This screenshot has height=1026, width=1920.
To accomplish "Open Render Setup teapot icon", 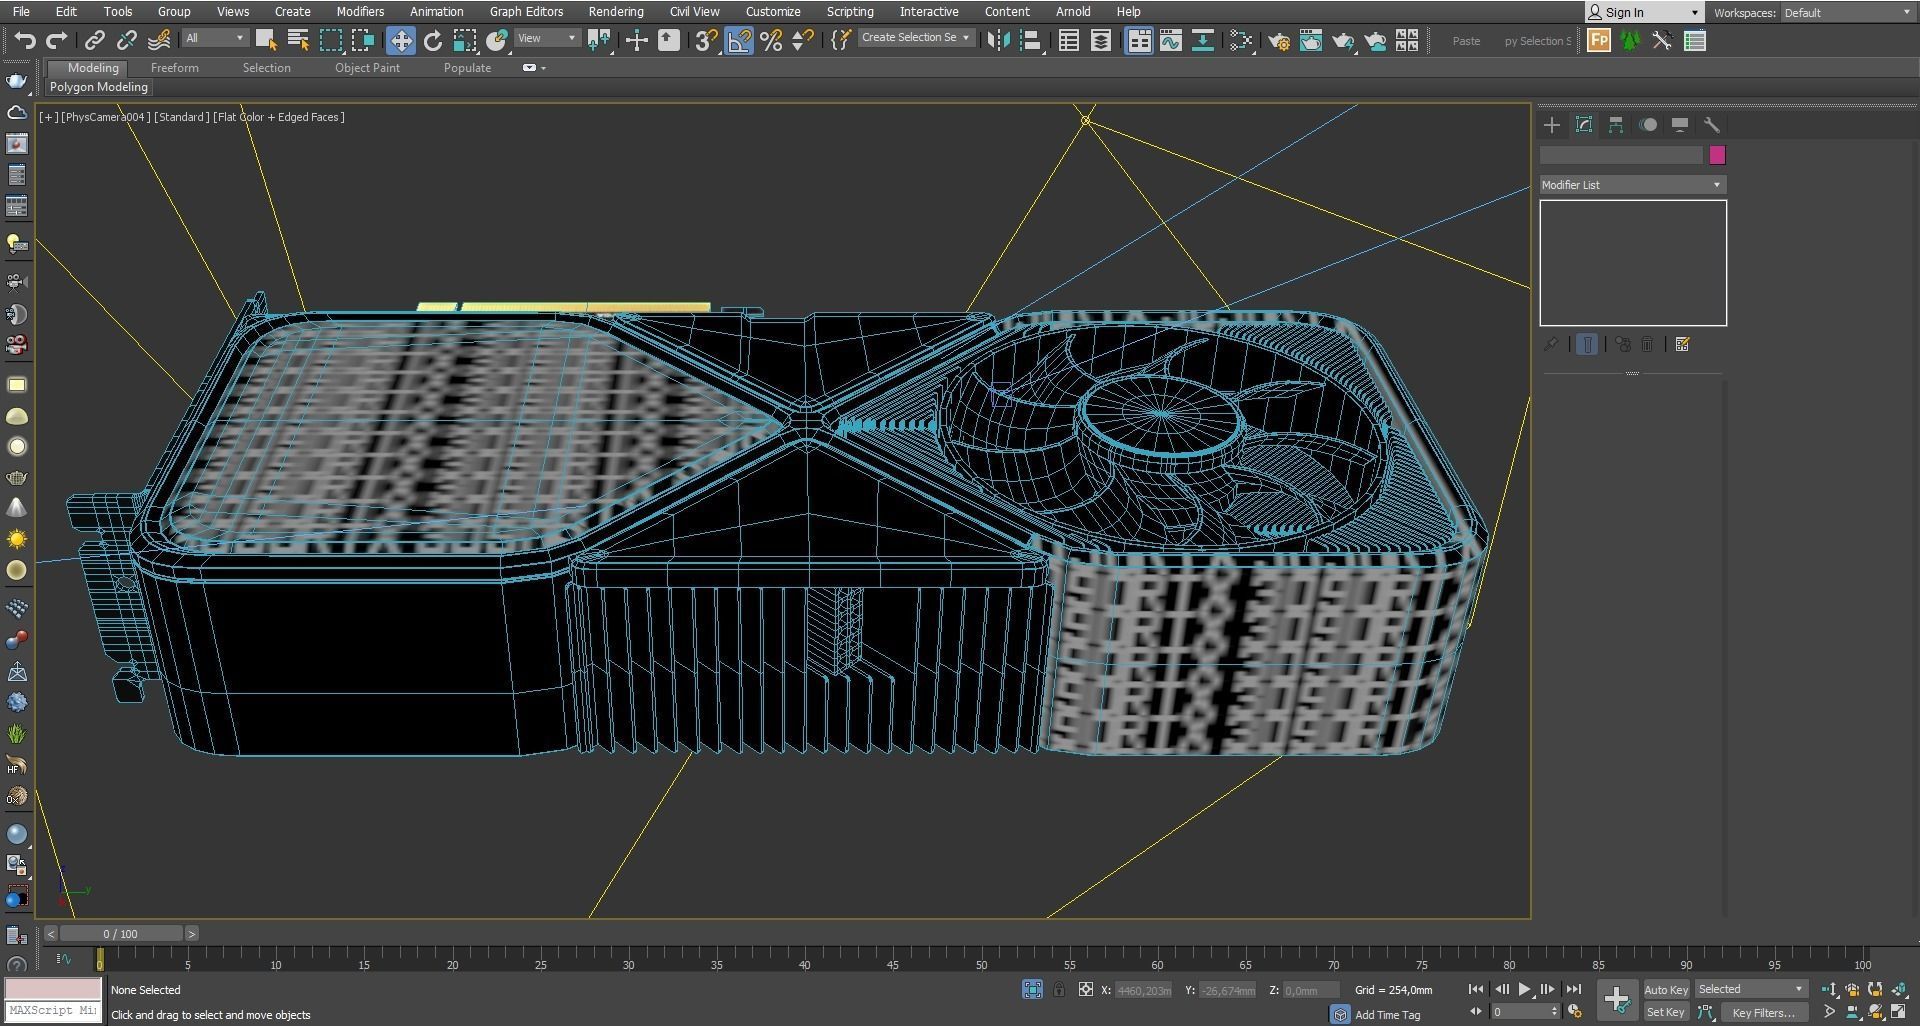I will (x=1279, y=40).
